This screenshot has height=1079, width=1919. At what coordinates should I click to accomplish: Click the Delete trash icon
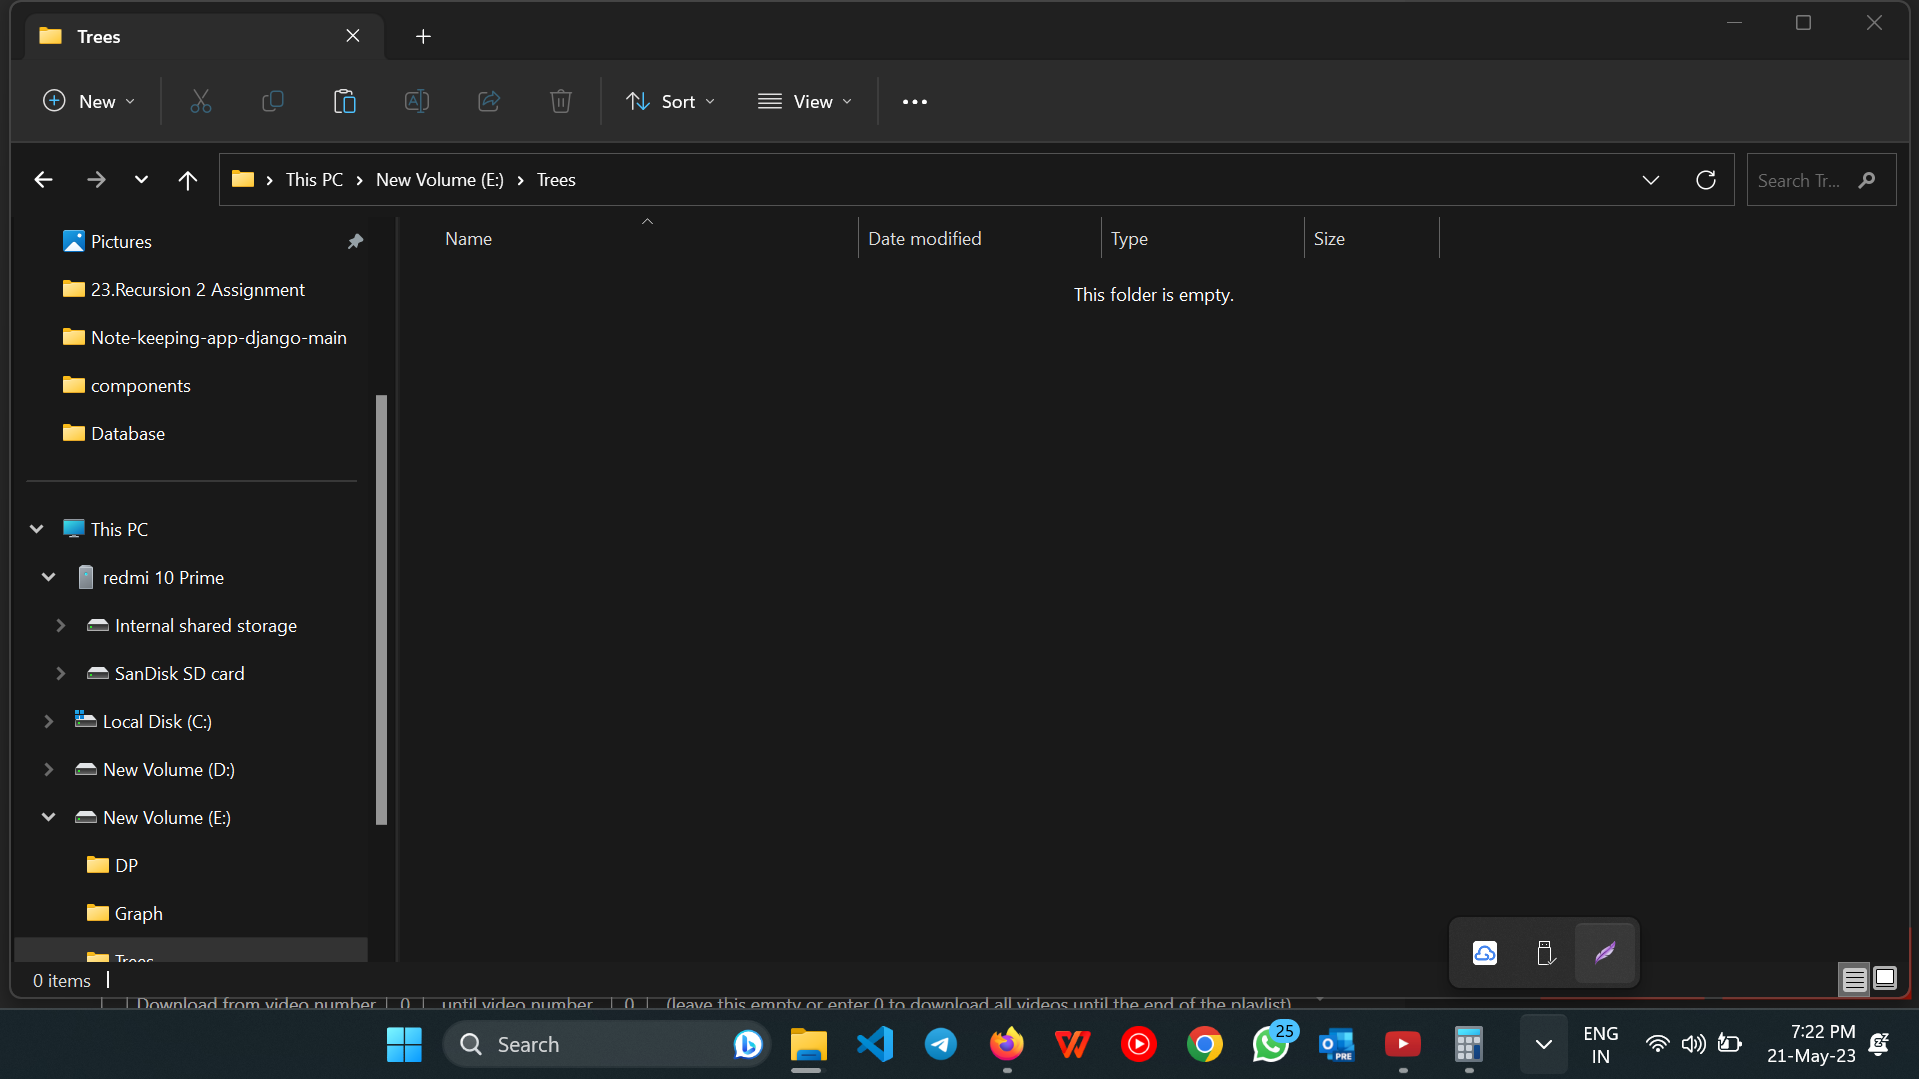[x=560, y=101]
